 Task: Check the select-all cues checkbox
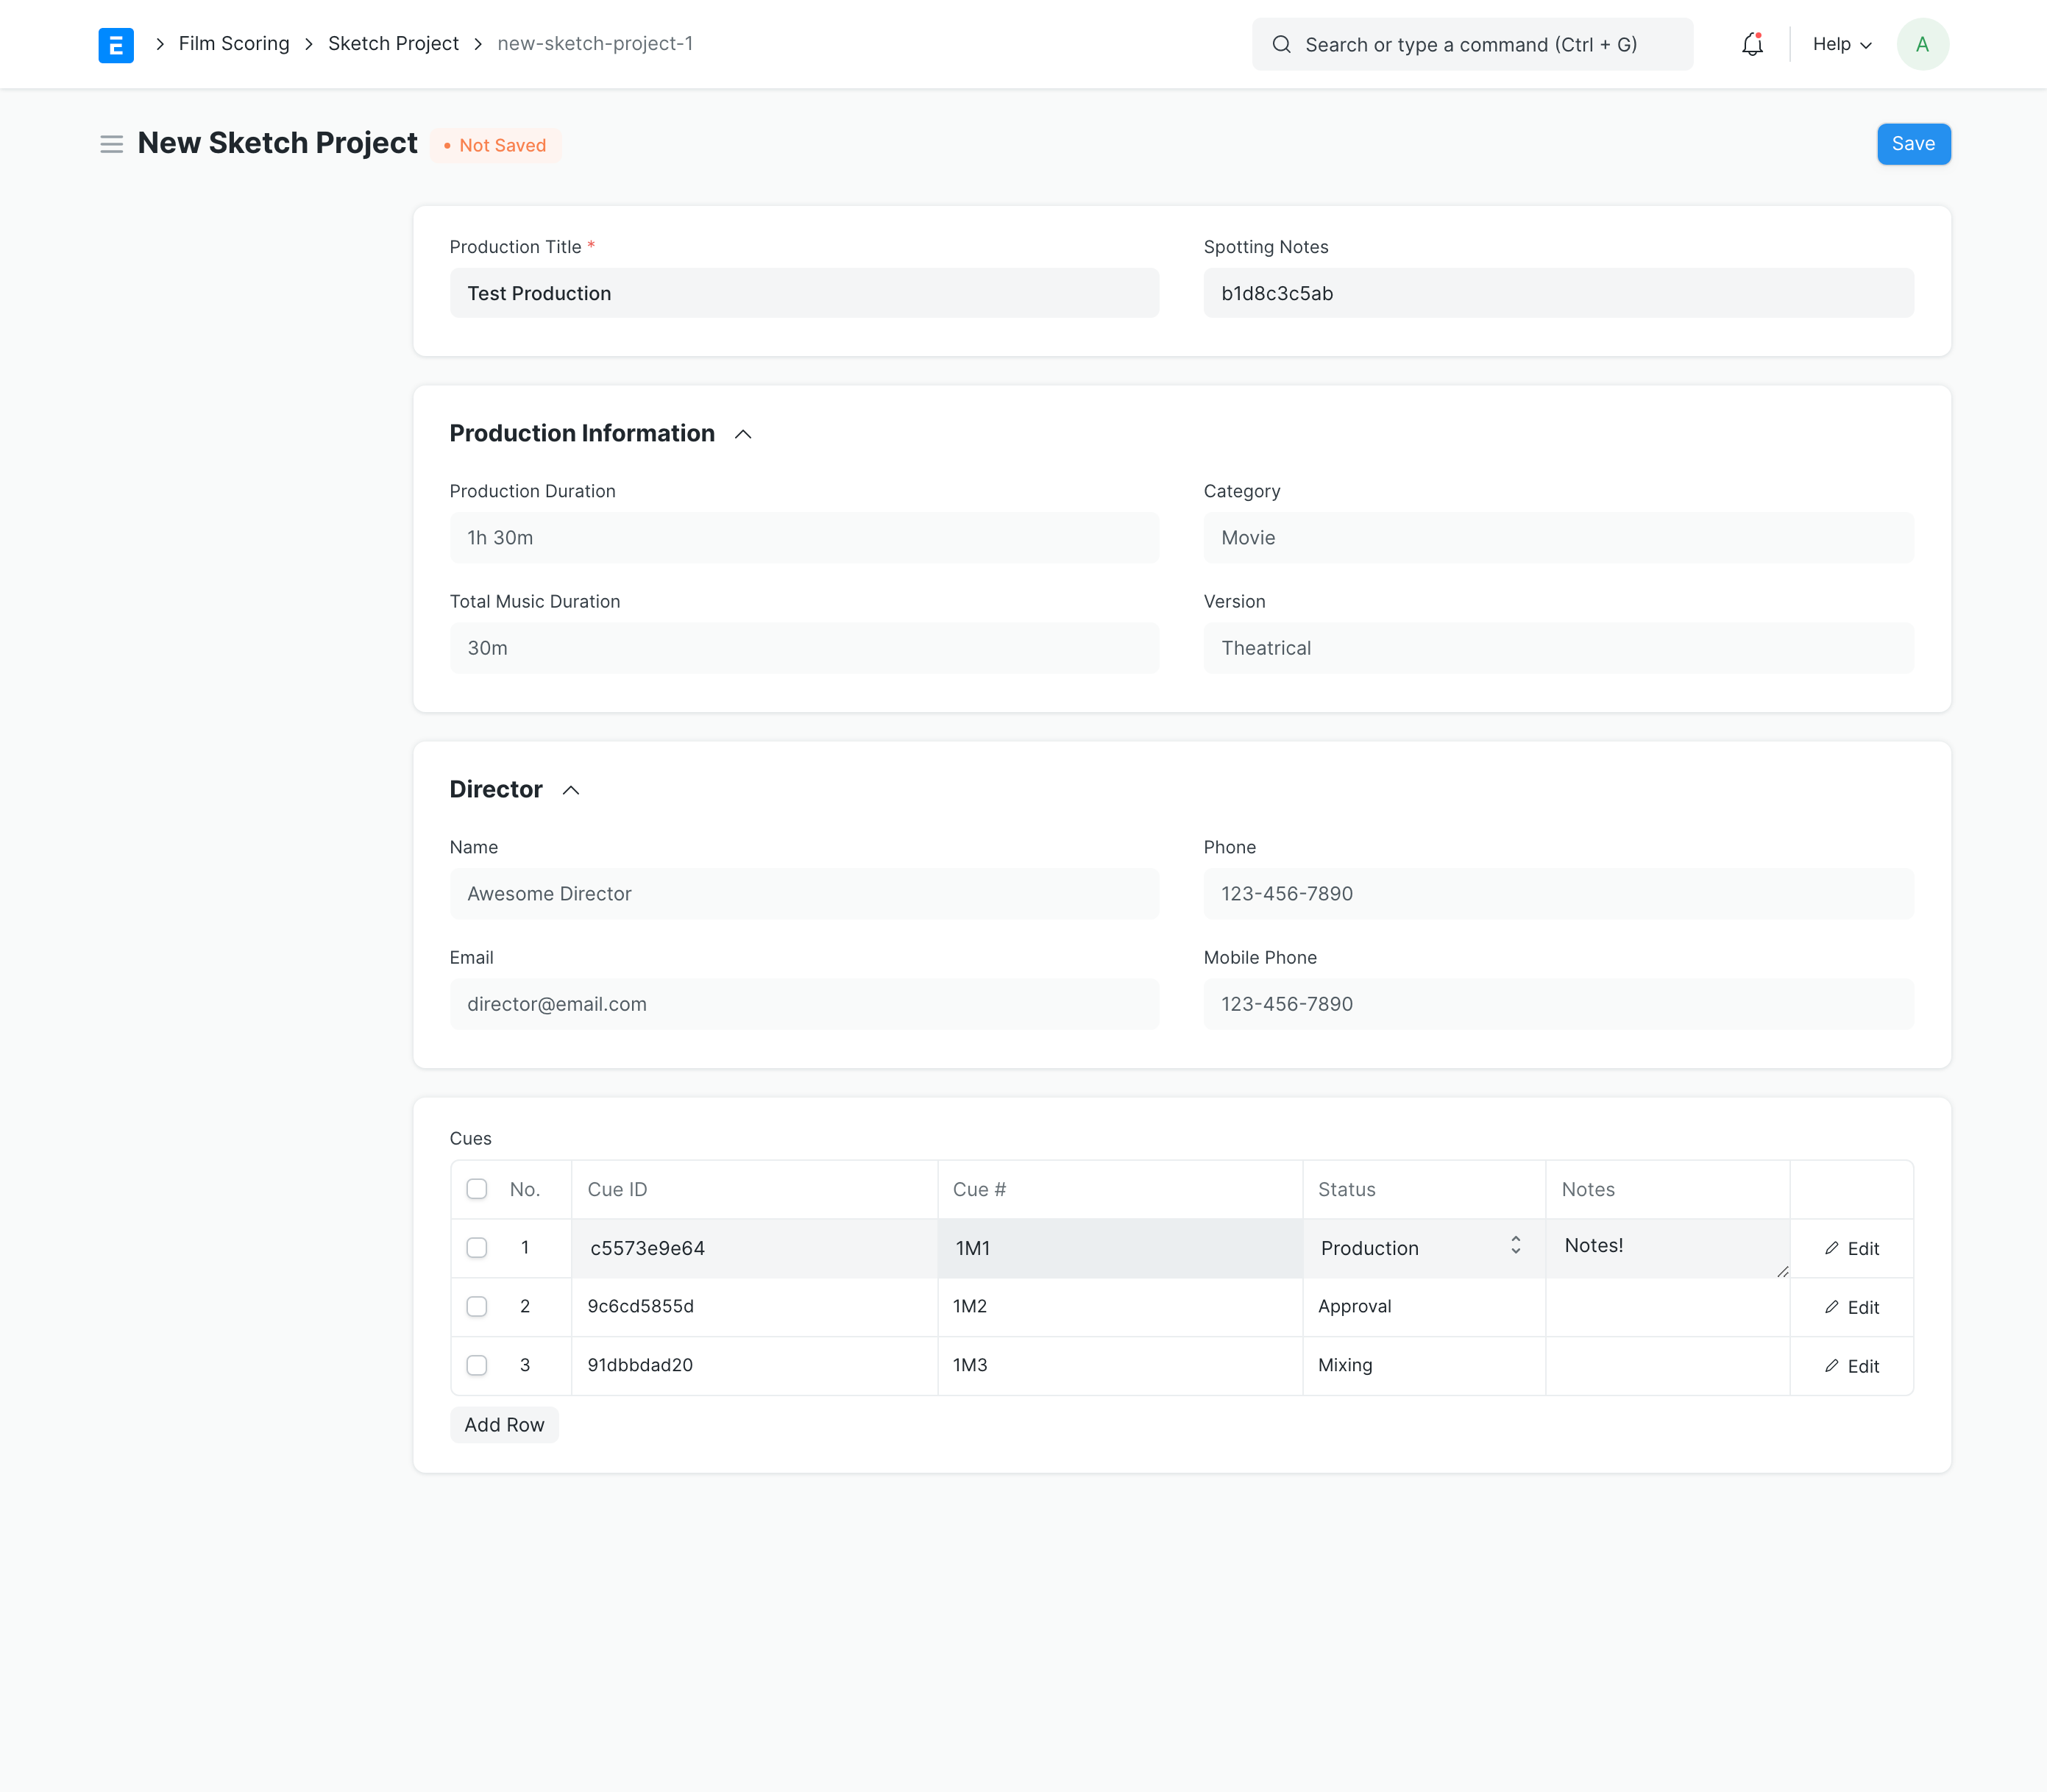[477, 1189]
